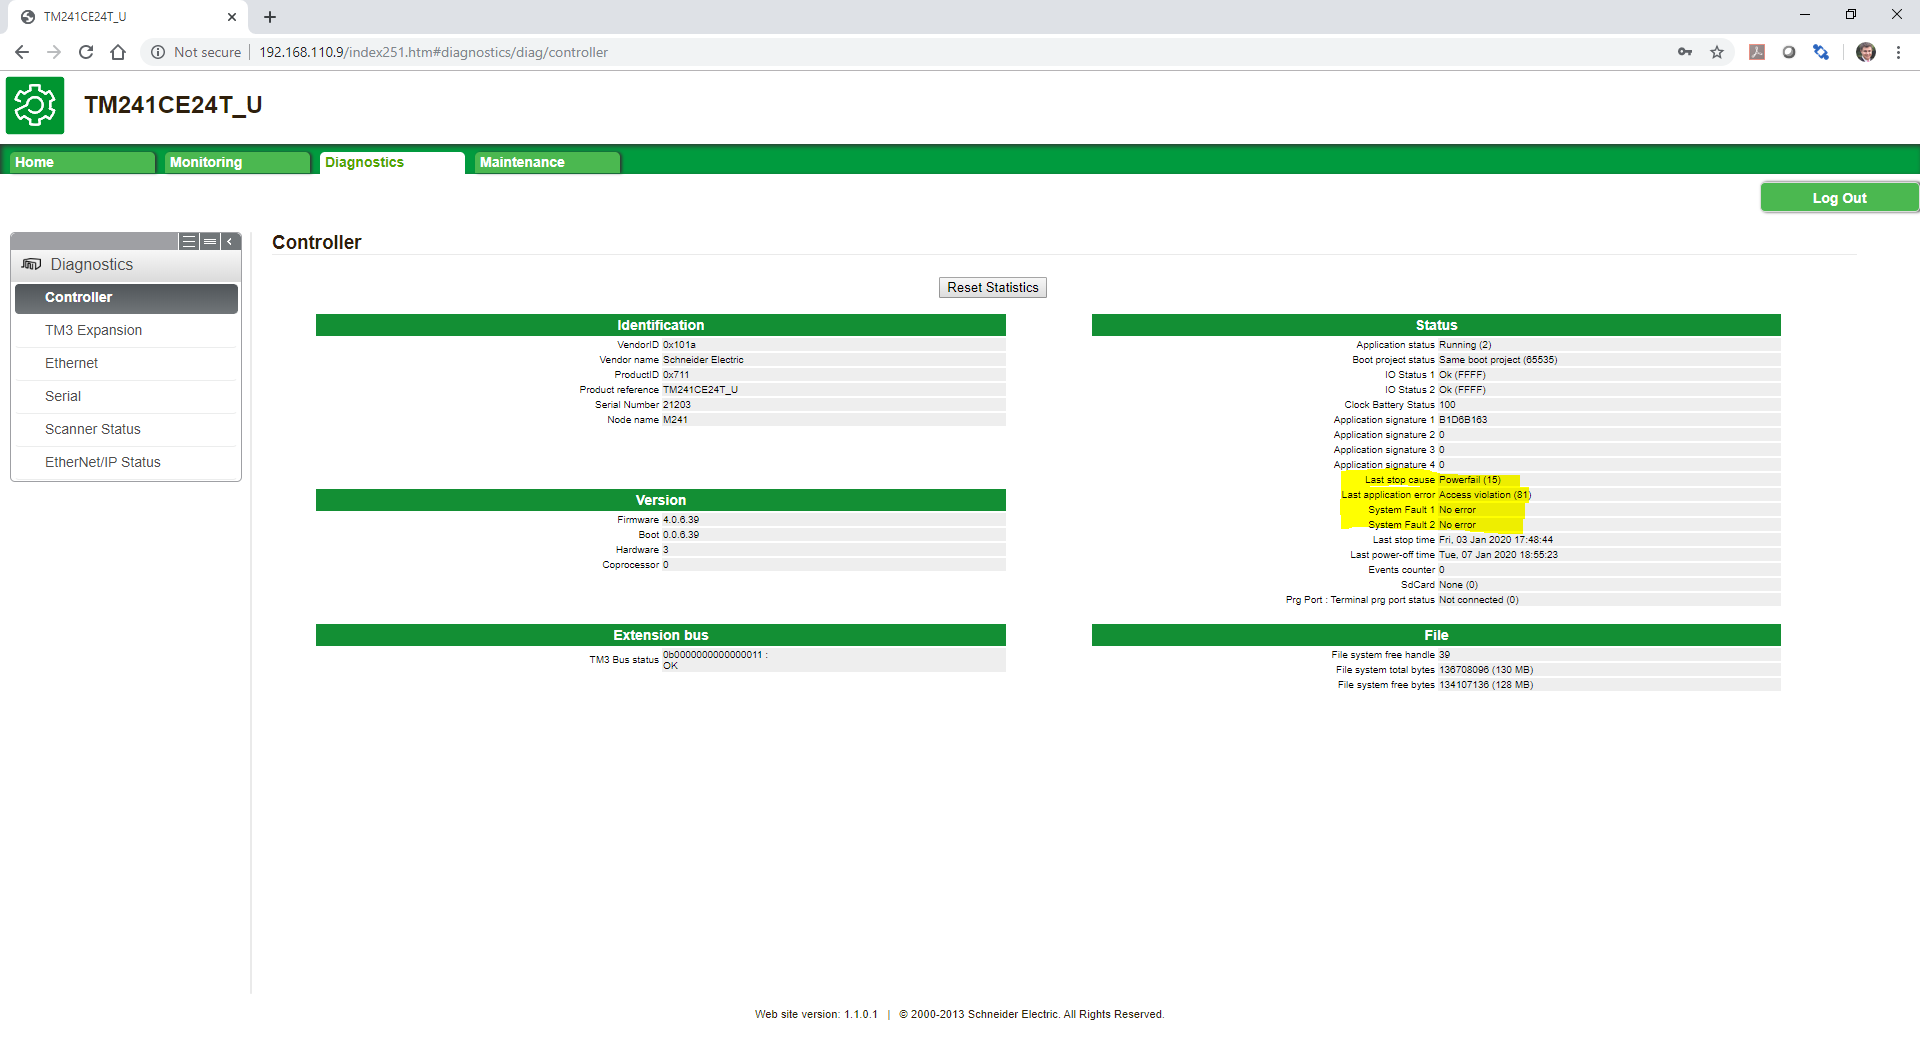Click the Version section header
Screen dimensions: 1920x1040
(x=661, y=500)
